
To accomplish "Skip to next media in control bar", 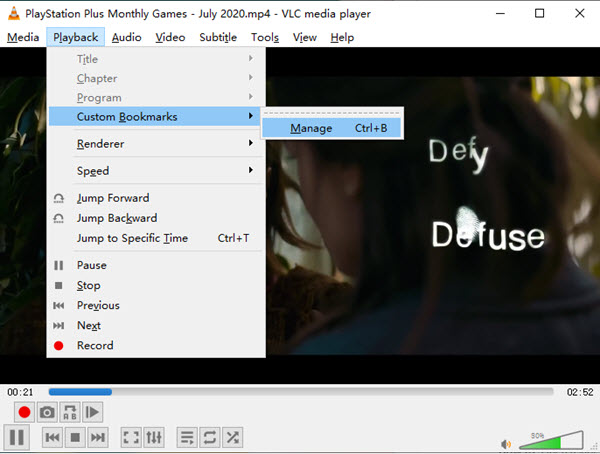I will click(x=98, y=437).
